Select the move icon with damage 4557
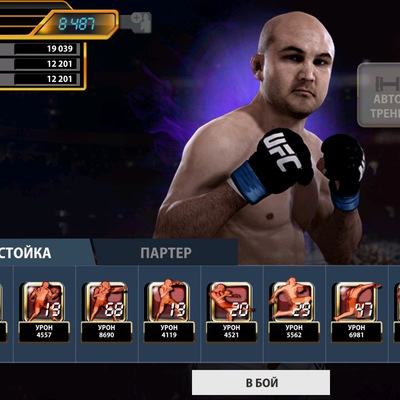400x400 pixels. tap(44, 302)
